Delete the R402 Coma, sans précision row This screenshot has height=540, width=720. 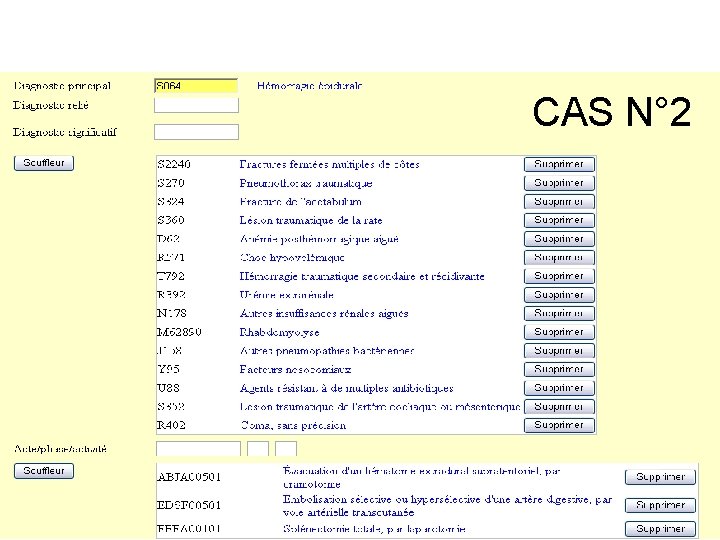[559, 425]
